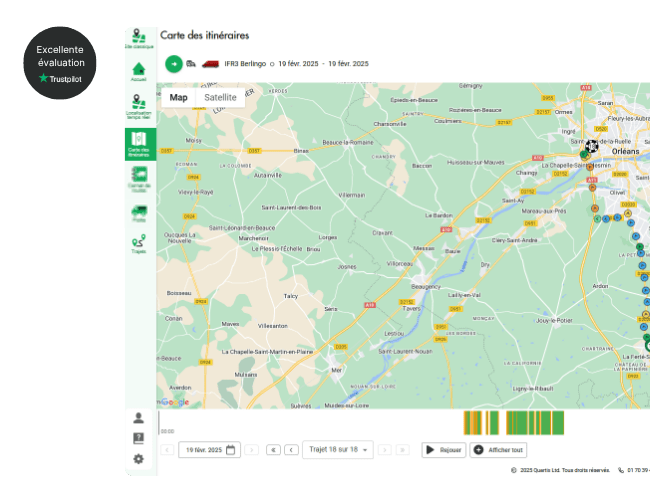Jump to last trajet double-arrow button

point(403,450)
